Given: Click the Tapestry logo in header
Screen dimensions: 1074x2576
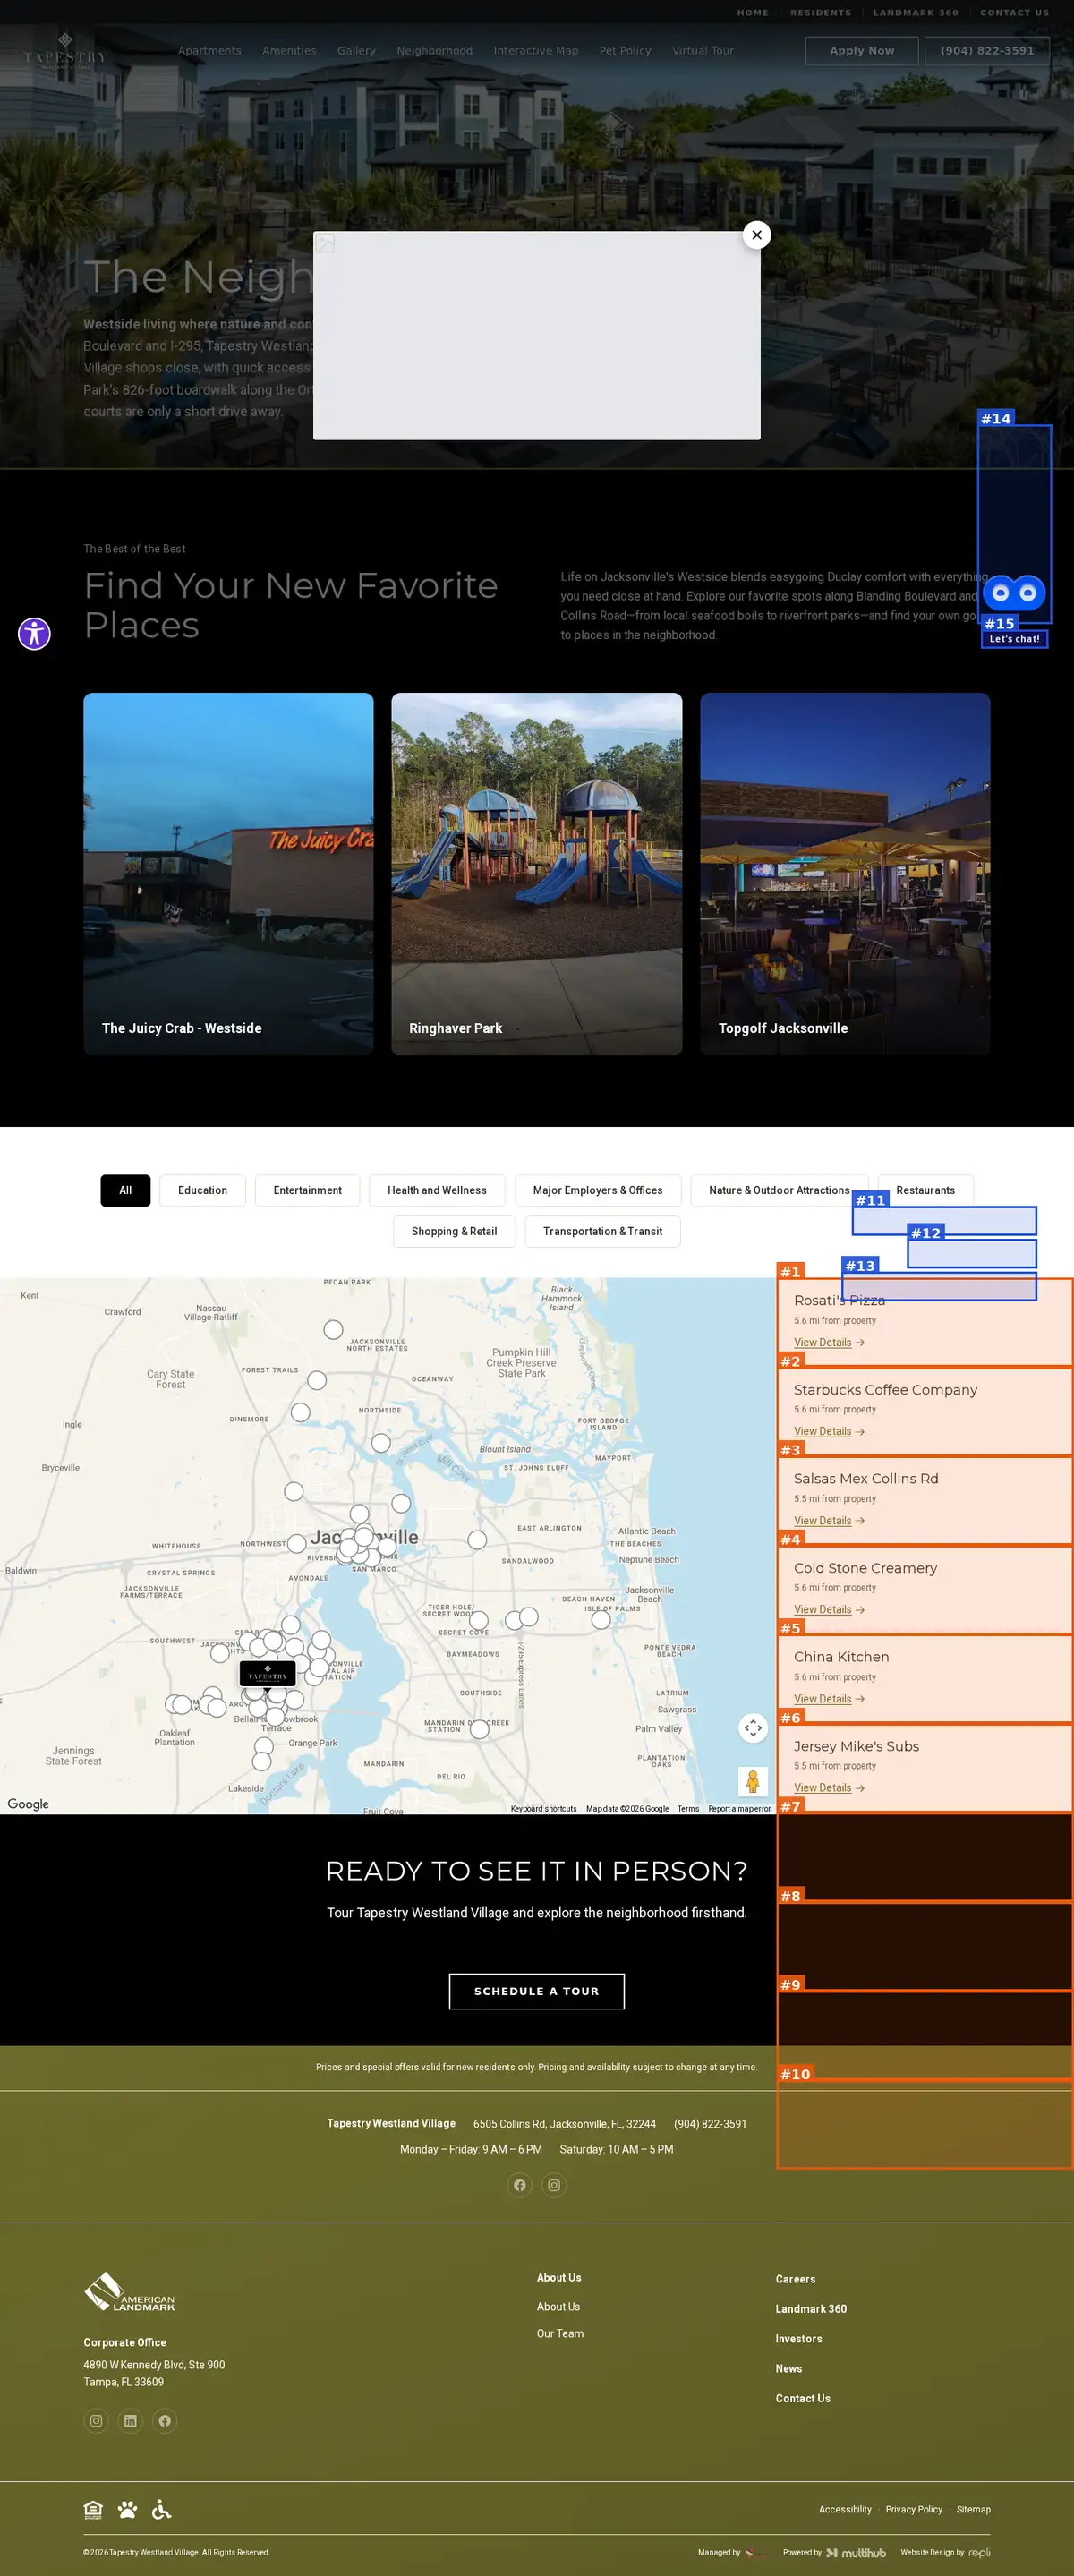Looking at the screenshot, I should click(x=65, y=50).
